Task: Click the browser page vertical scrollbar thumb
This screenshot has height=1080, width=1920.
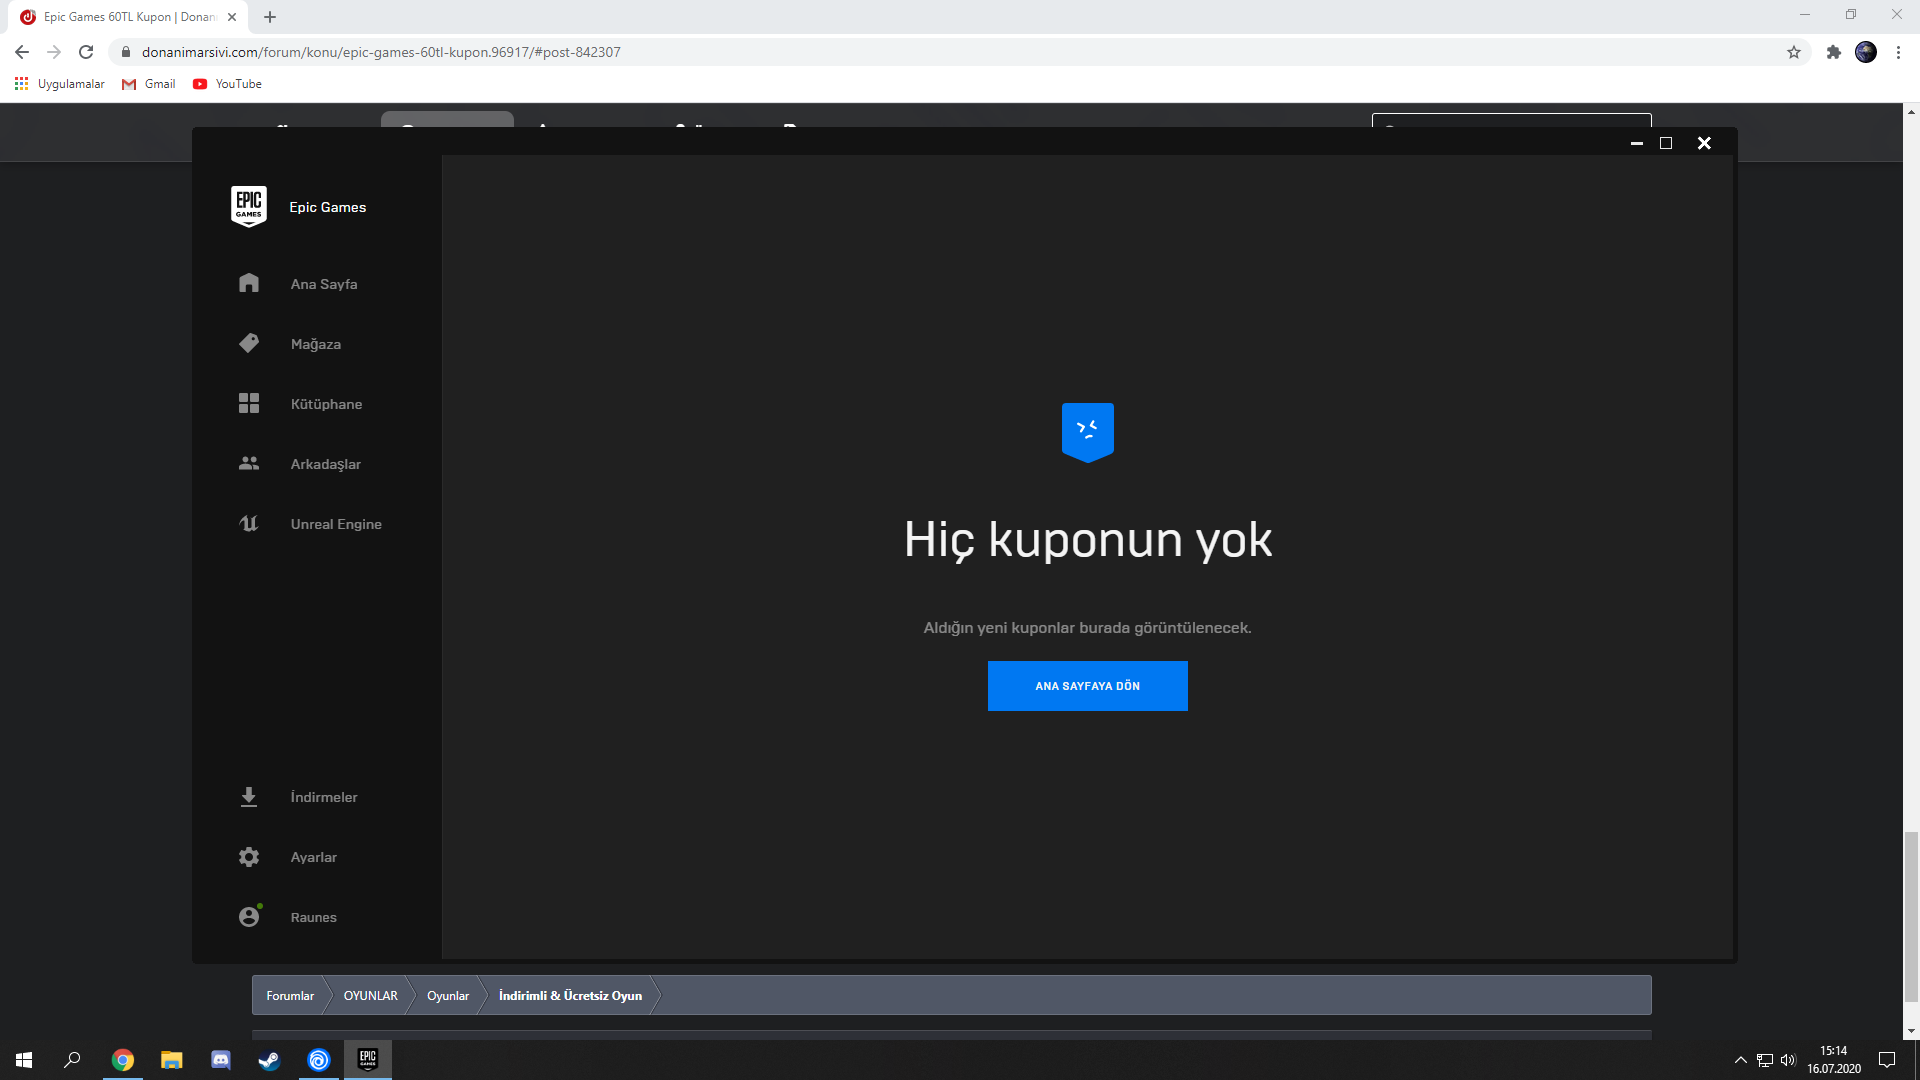Action: (x=1911, y=915)
